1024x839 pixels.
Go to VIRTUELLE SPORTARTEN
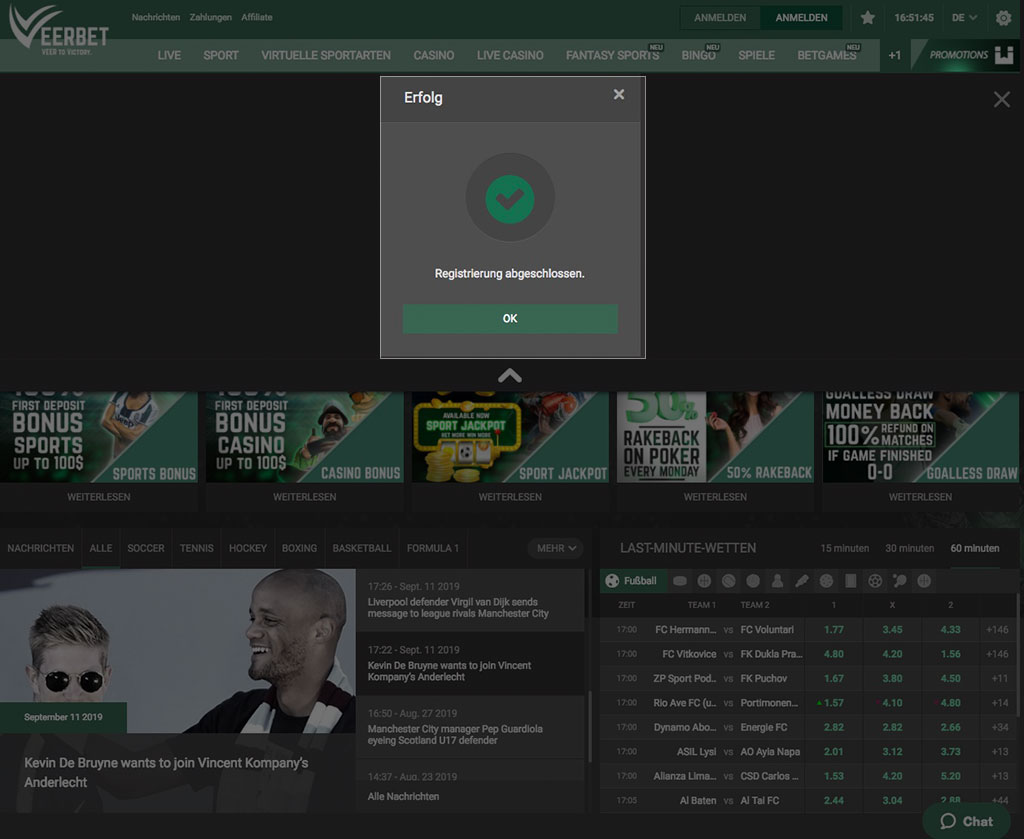(x=326, y=55)
